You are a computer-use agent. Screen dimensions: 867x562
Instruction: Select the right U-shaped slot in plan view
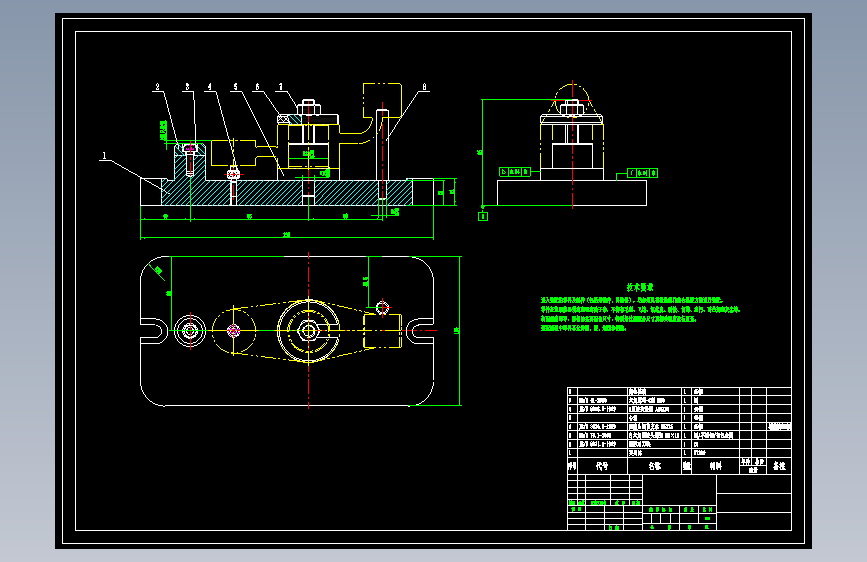(420, 331)
